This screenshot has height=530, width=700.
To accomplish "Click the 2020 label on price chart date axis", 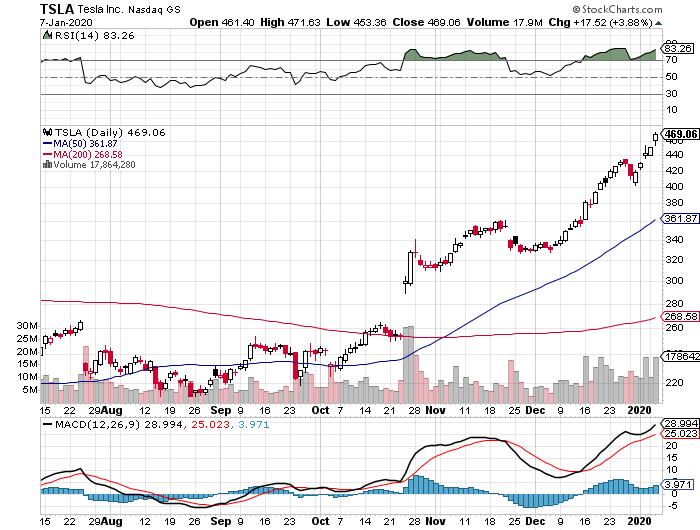I will 639,410.
